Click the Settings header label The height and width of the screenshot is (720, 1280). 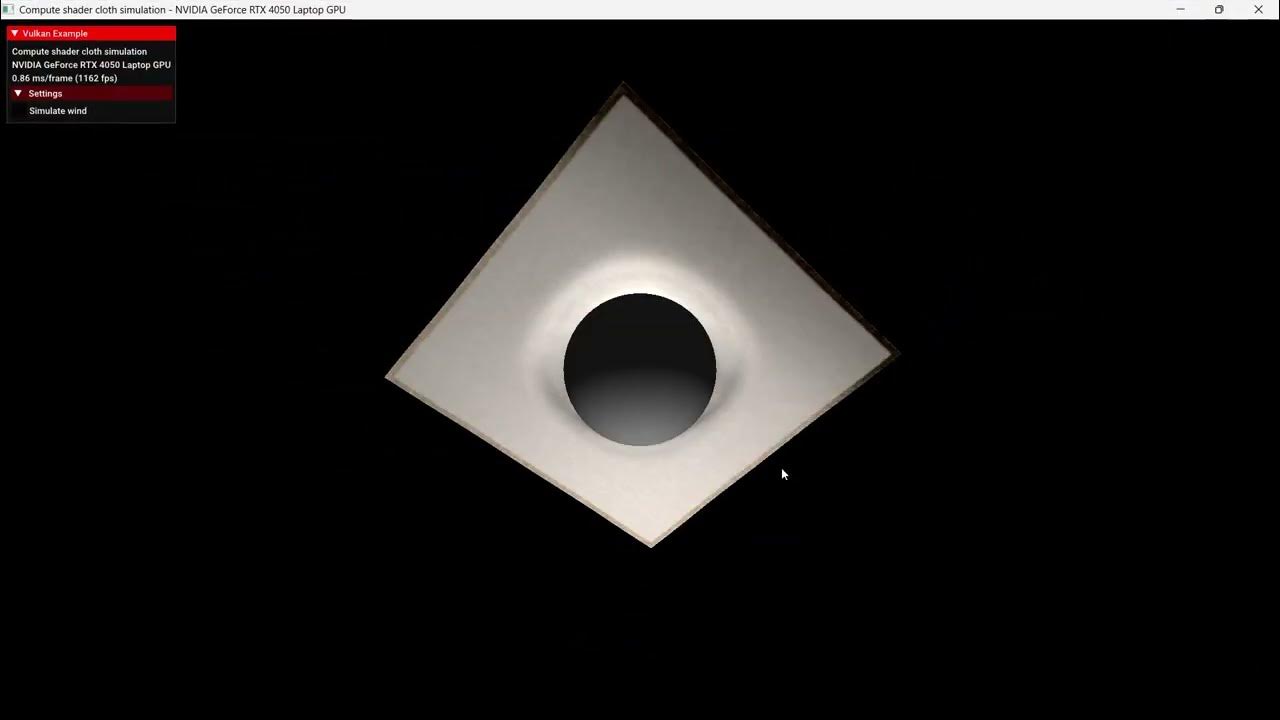point(45,93)
